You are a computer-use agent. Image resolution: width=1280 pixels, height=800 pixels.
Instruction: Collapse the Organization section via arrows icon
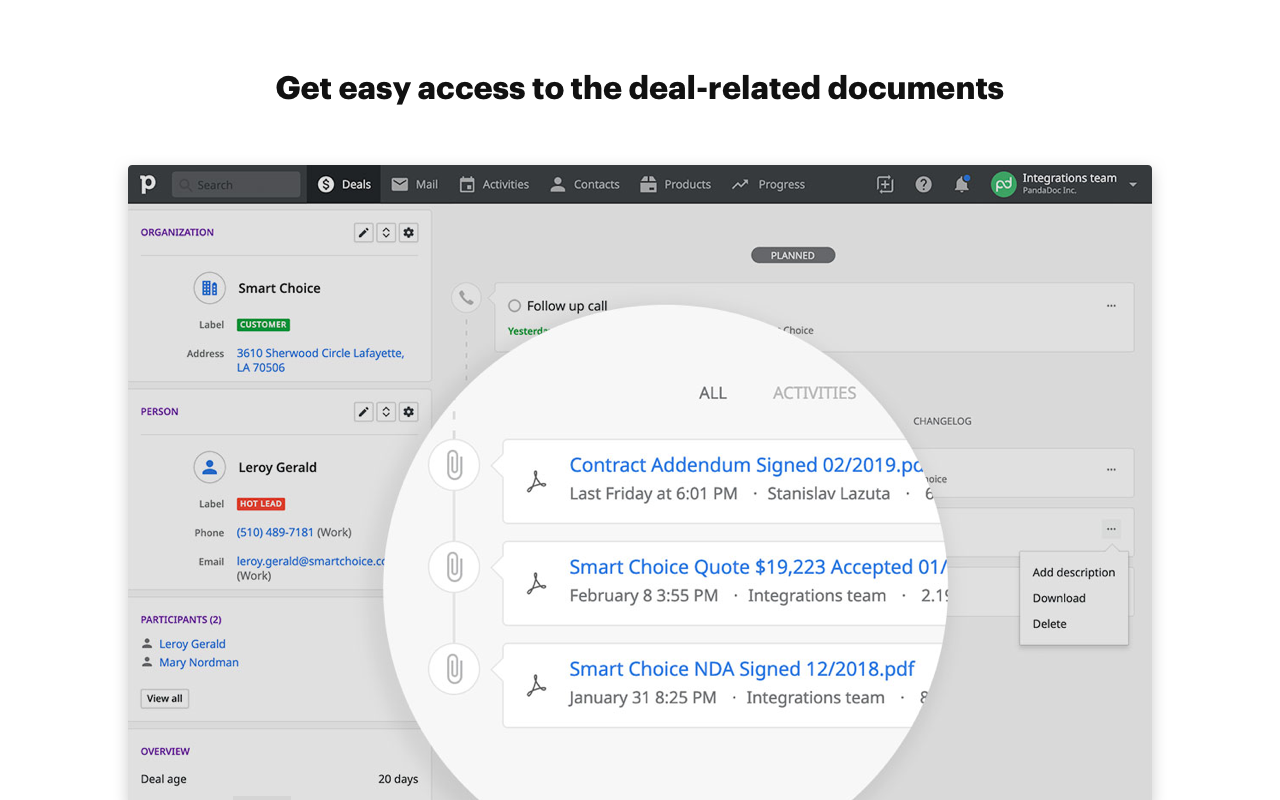(386, 232)
